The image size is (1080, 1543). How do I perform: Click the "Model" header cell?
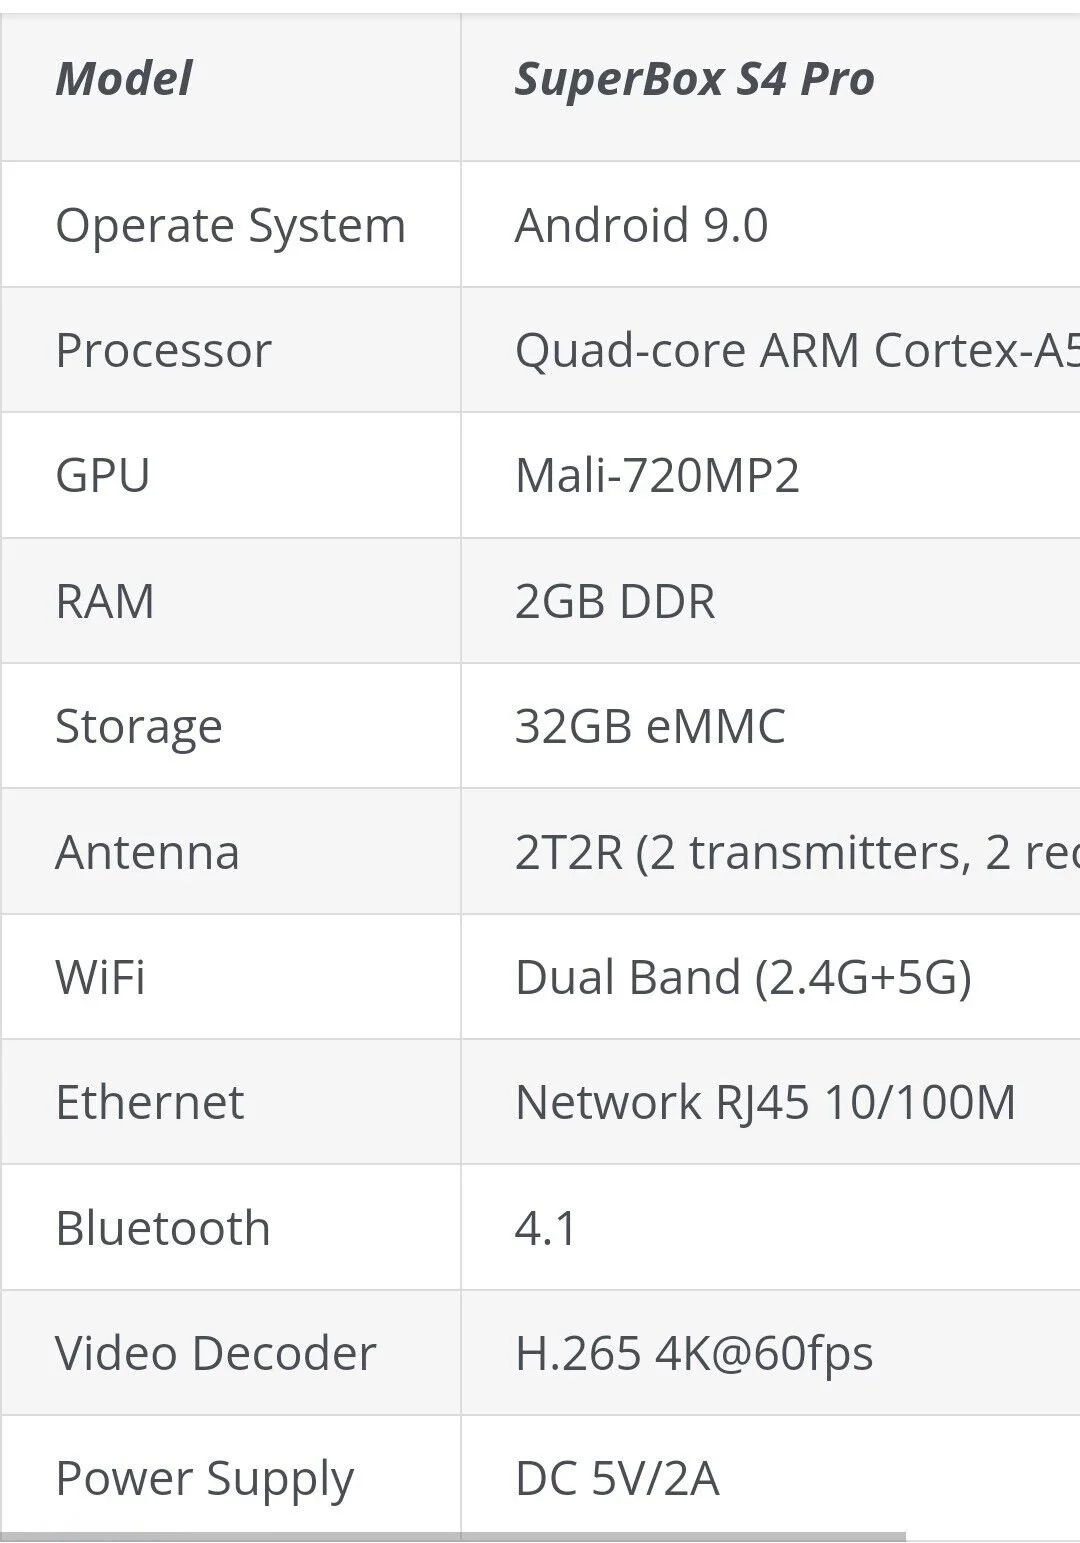[124, 79]
